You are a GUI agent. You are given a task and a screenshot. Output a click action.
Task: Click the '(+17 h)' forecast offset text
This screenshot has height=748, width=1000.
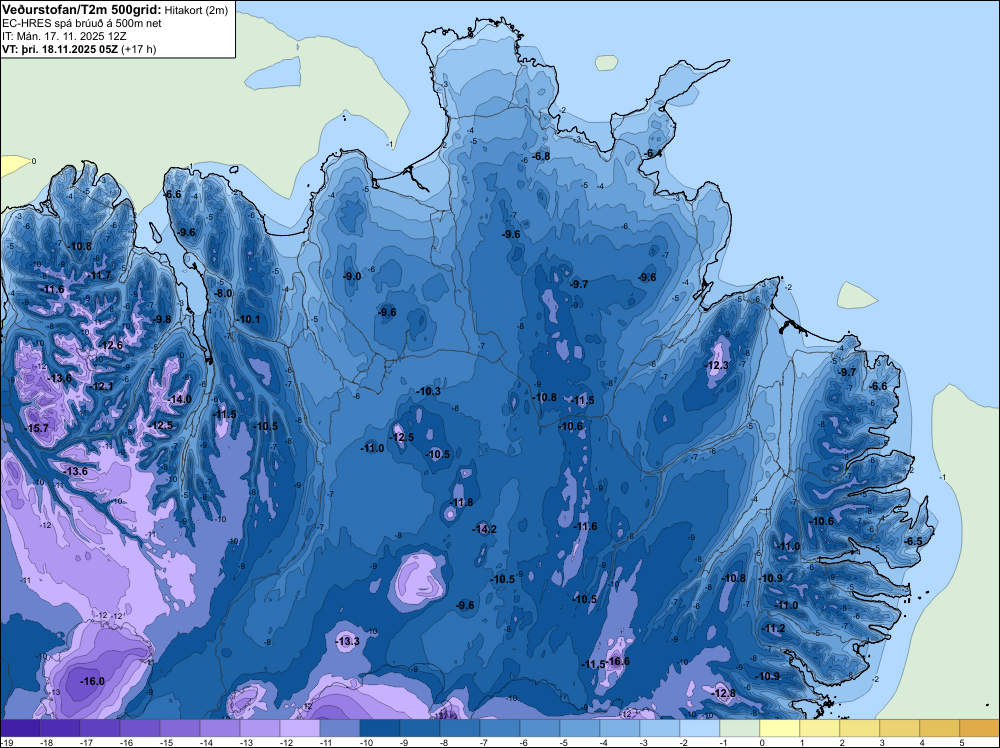(138, 49)
